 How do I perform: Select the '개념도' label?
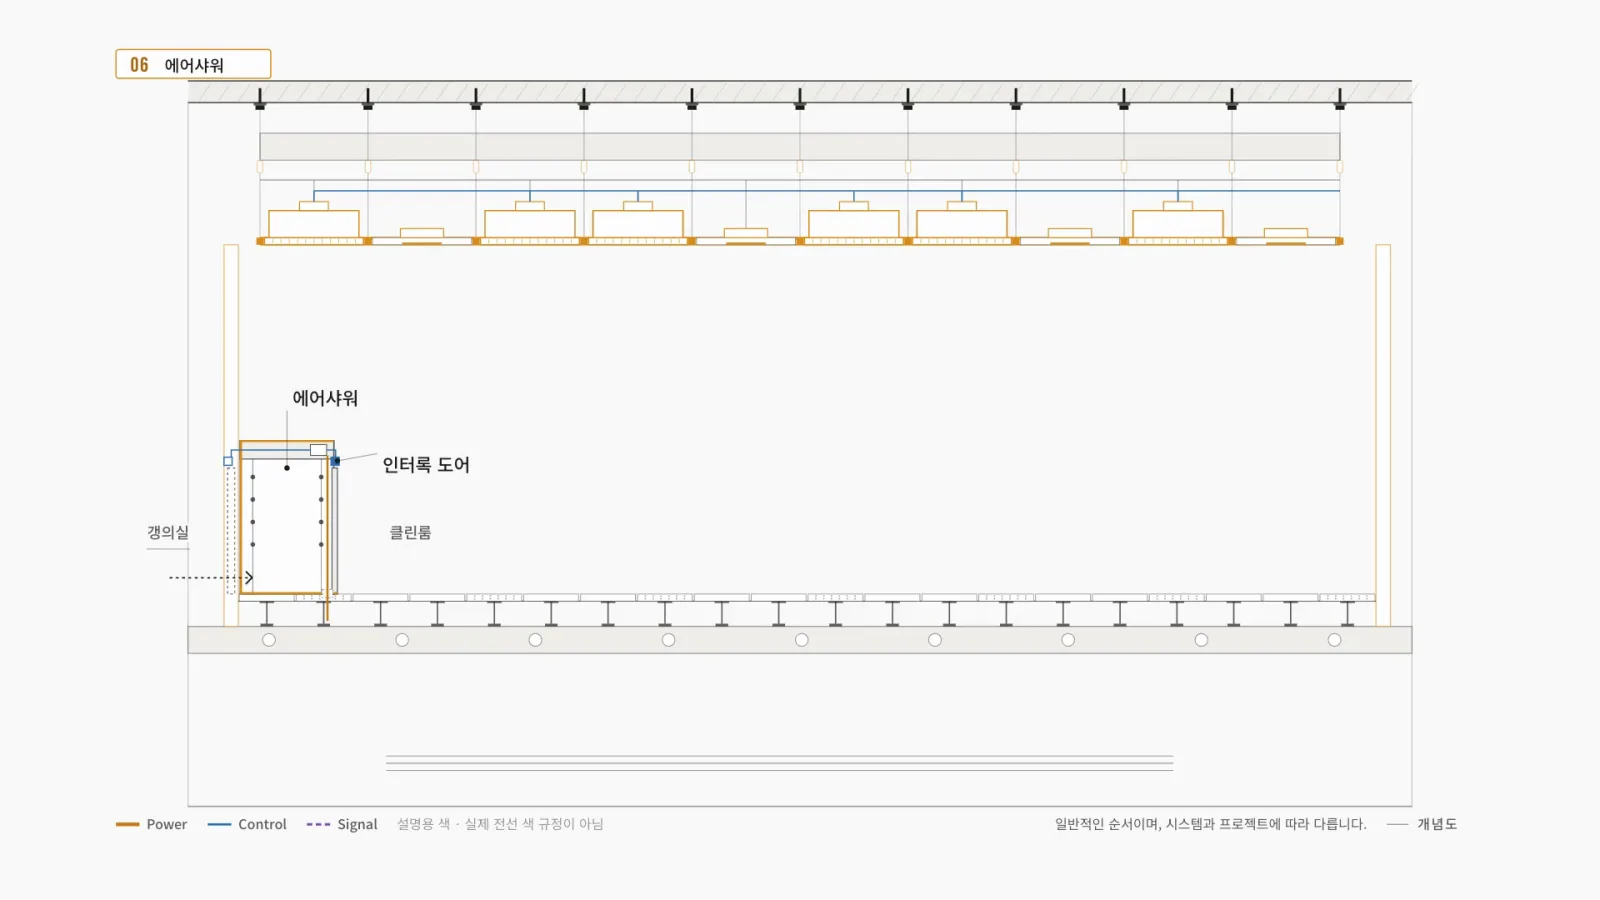(1437, 824)
